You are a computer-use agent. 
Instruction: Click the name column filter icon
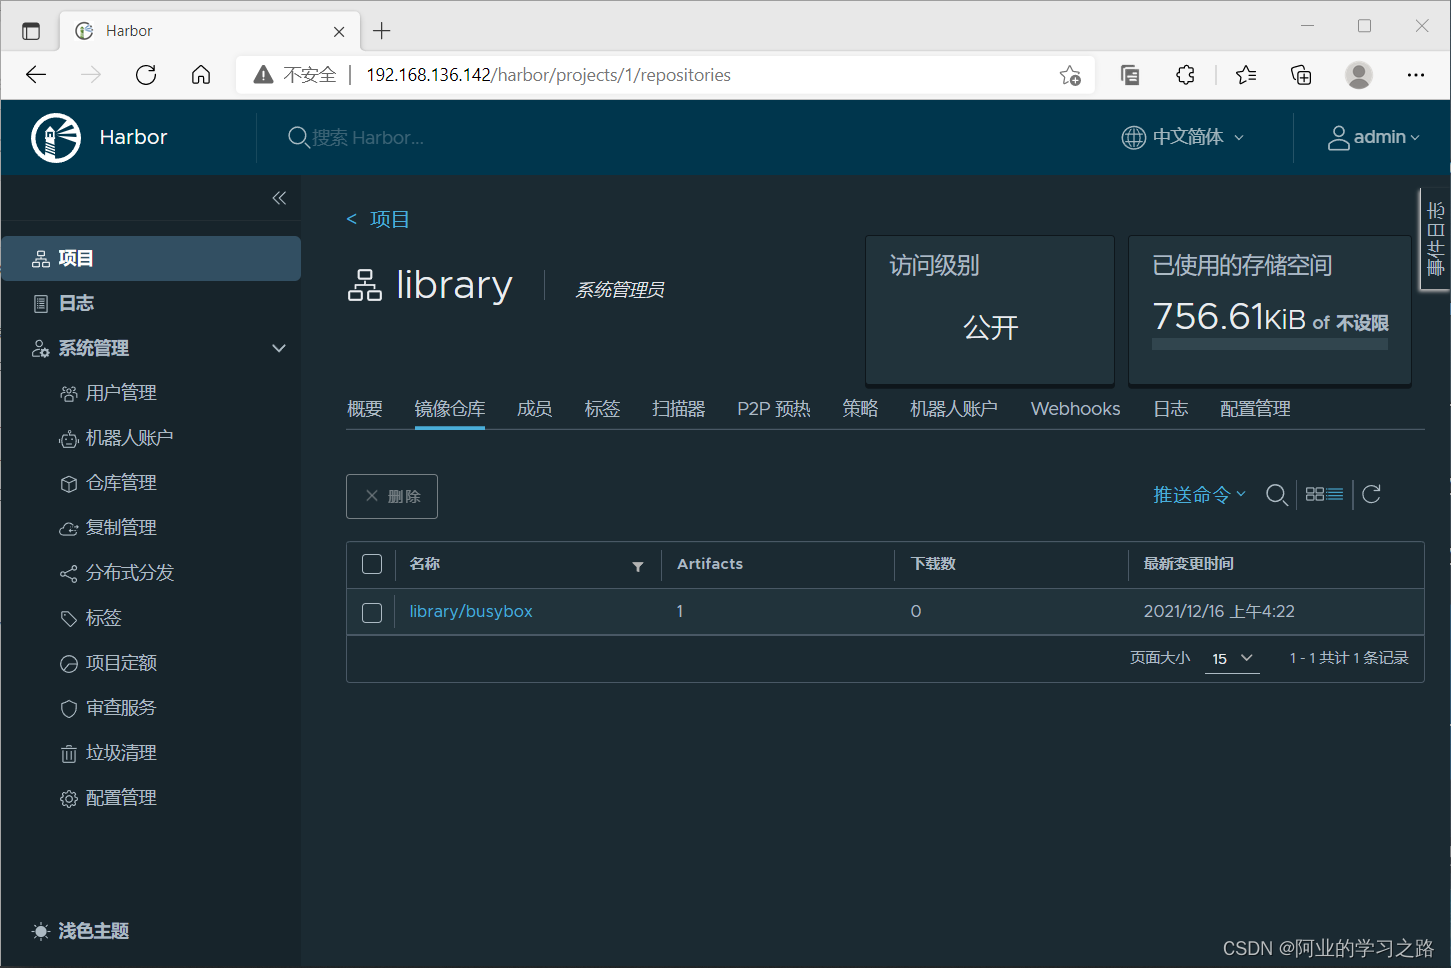638,567
